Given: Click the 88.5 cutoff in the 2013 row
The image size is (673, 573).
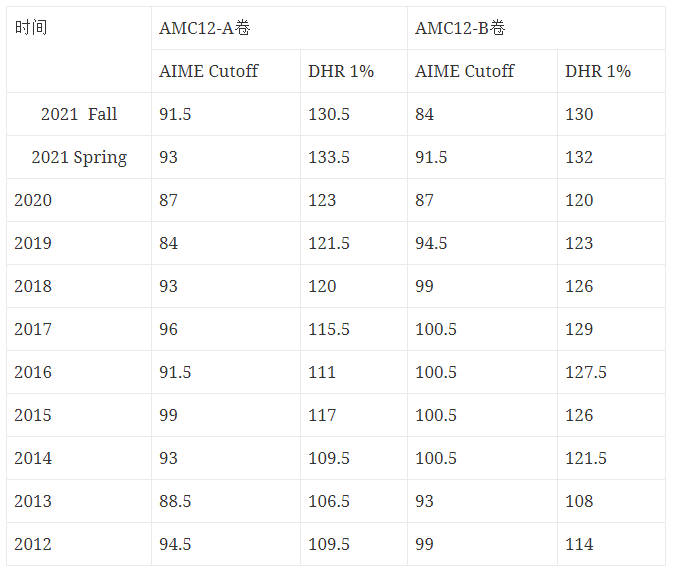Looking at the screenshot, I should click(x=226, y=501).
